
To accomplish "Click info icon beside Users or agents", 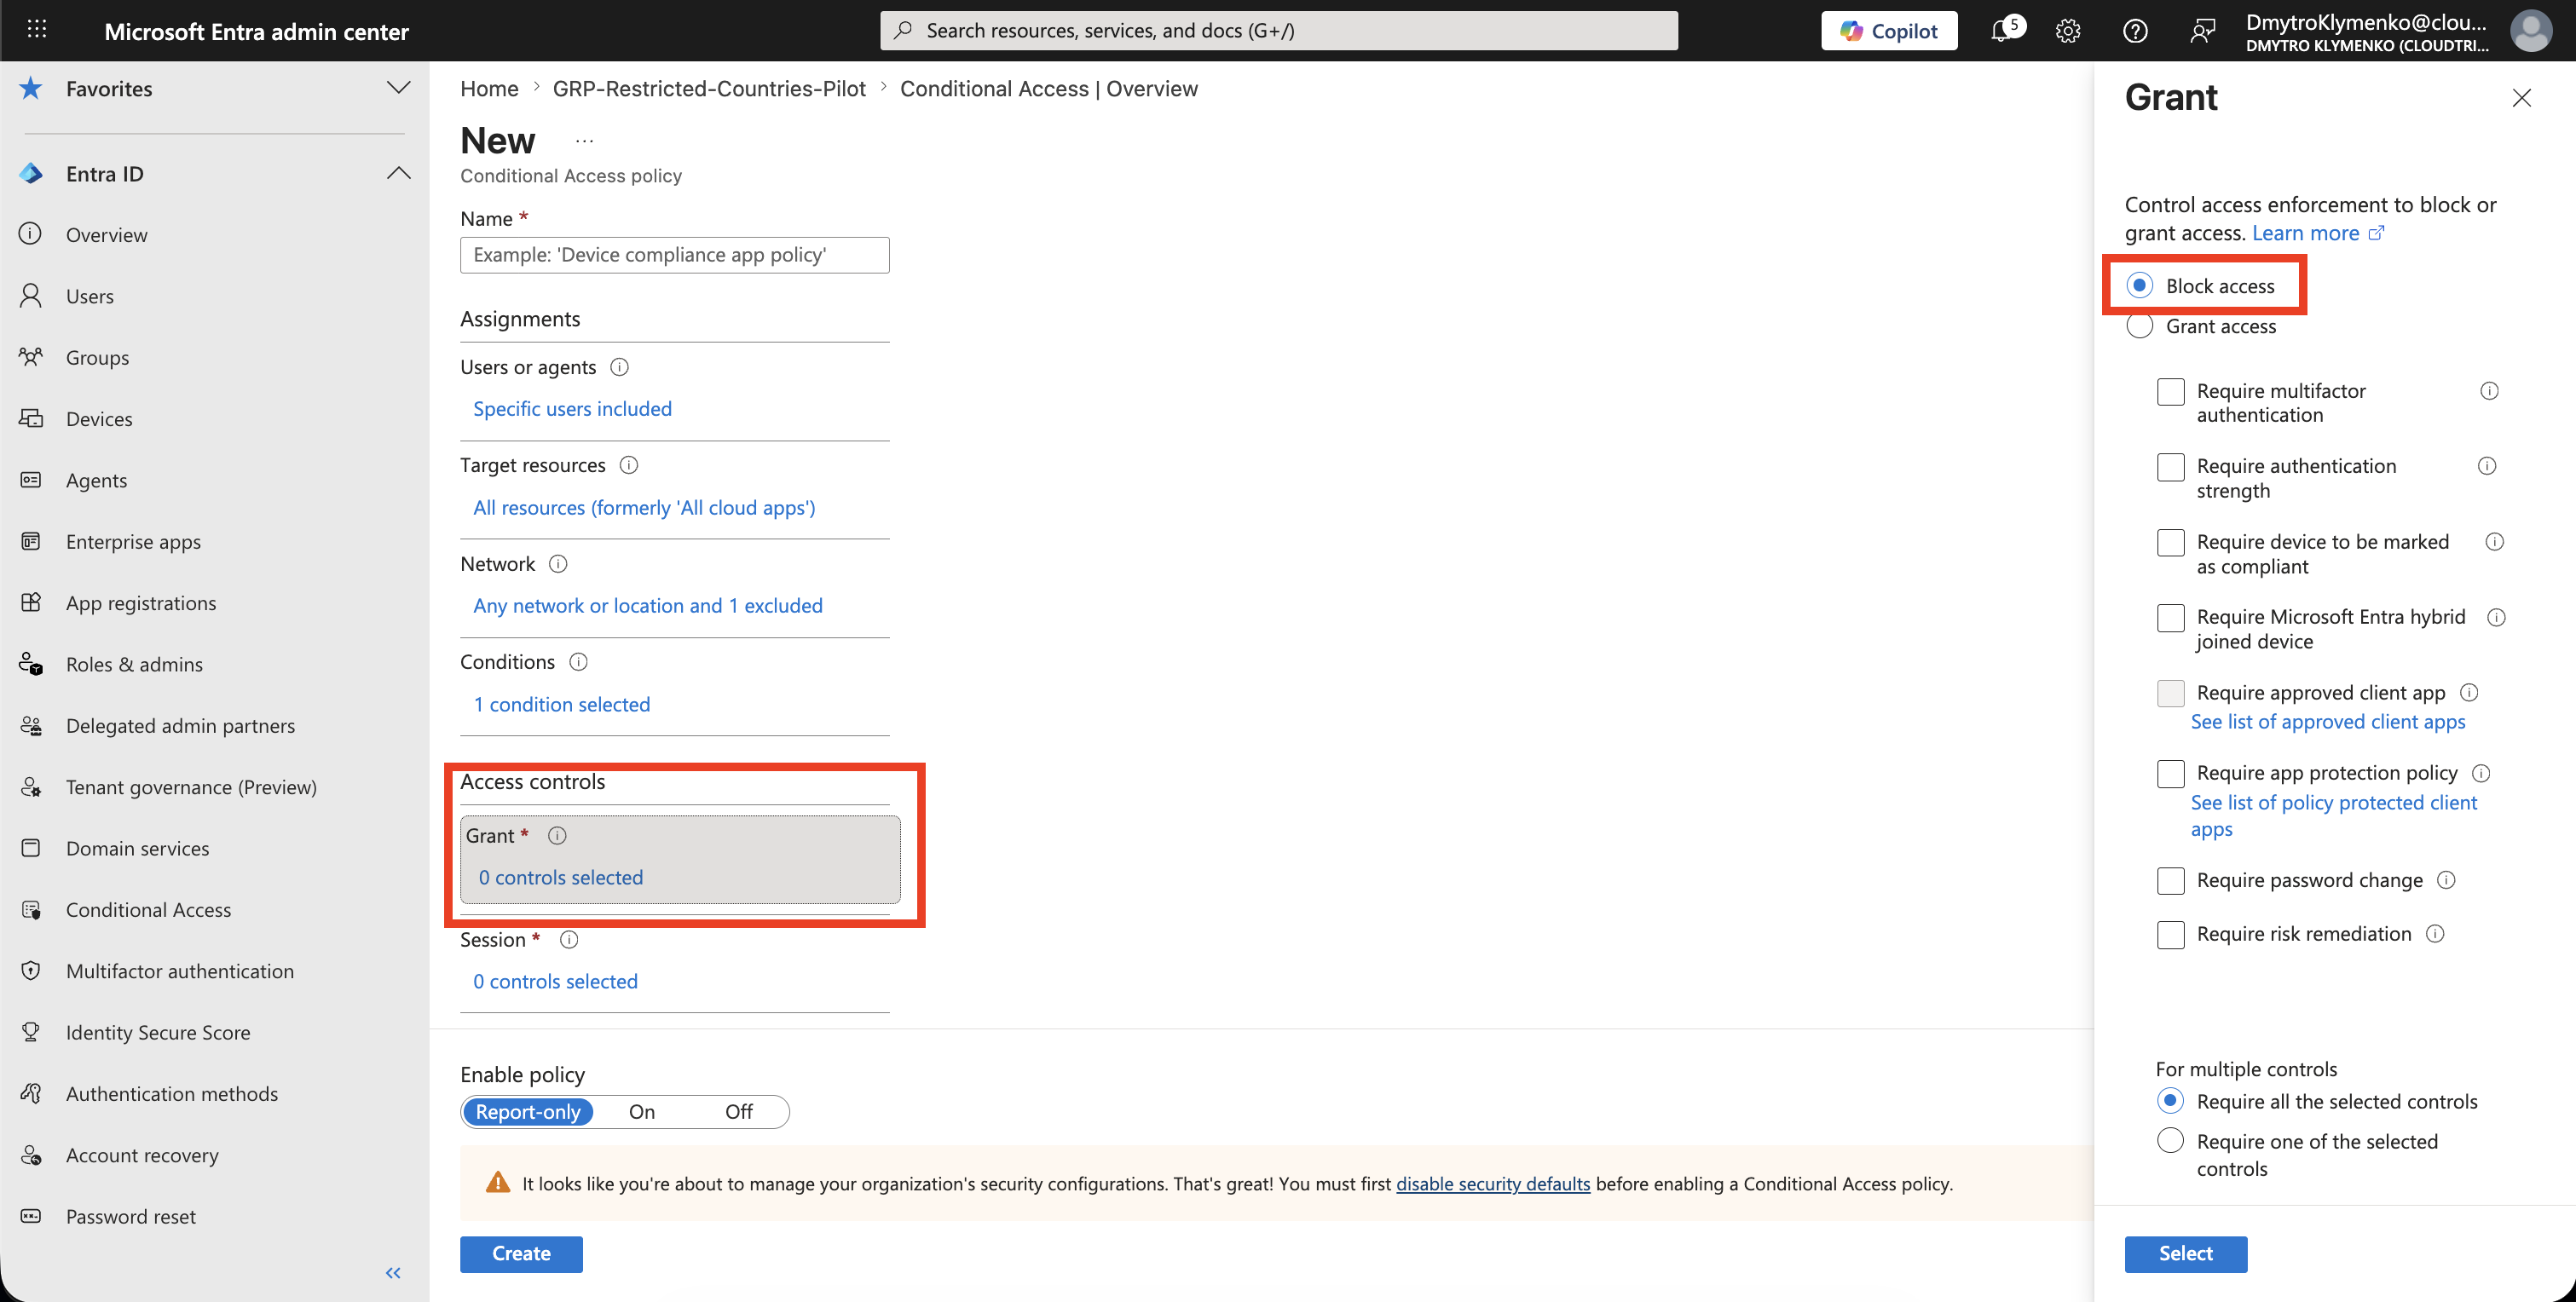I will pos(619,367).
